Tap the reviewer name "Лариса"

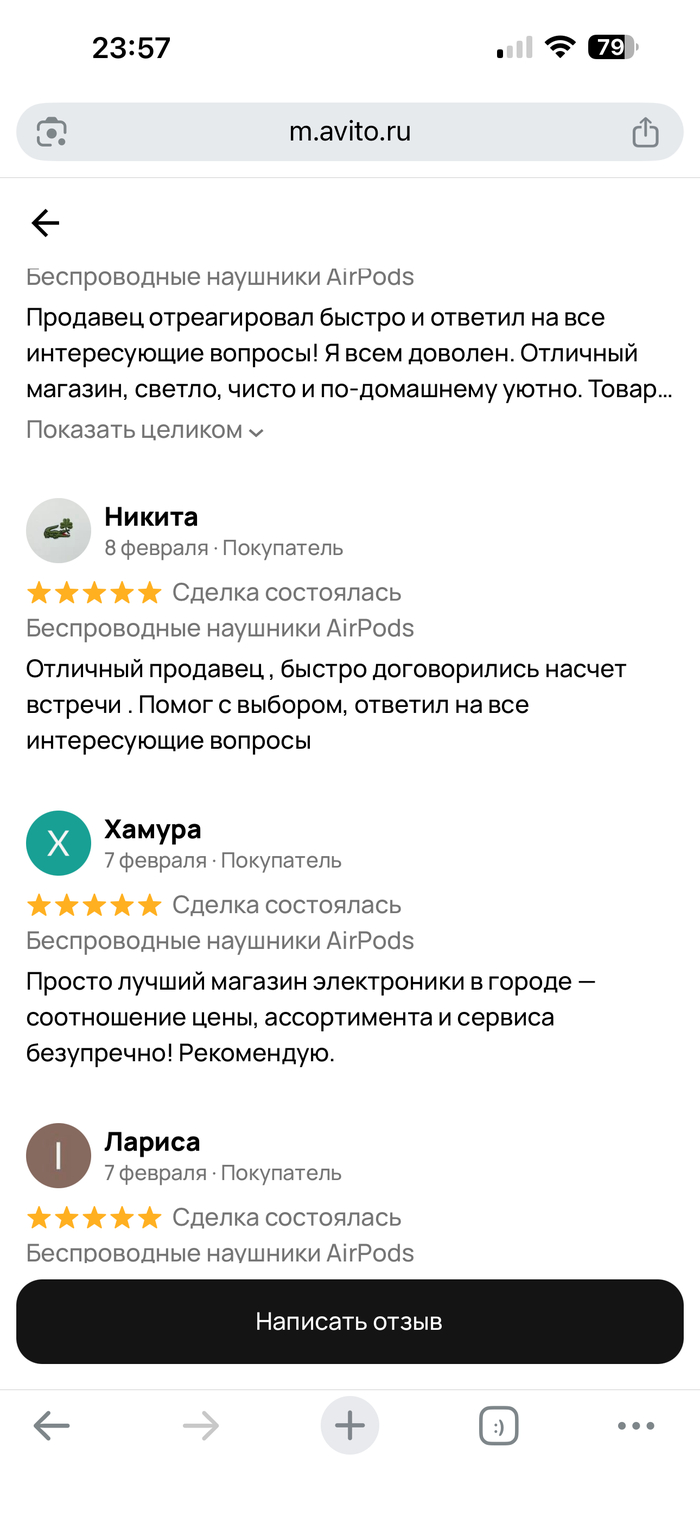152,1141
